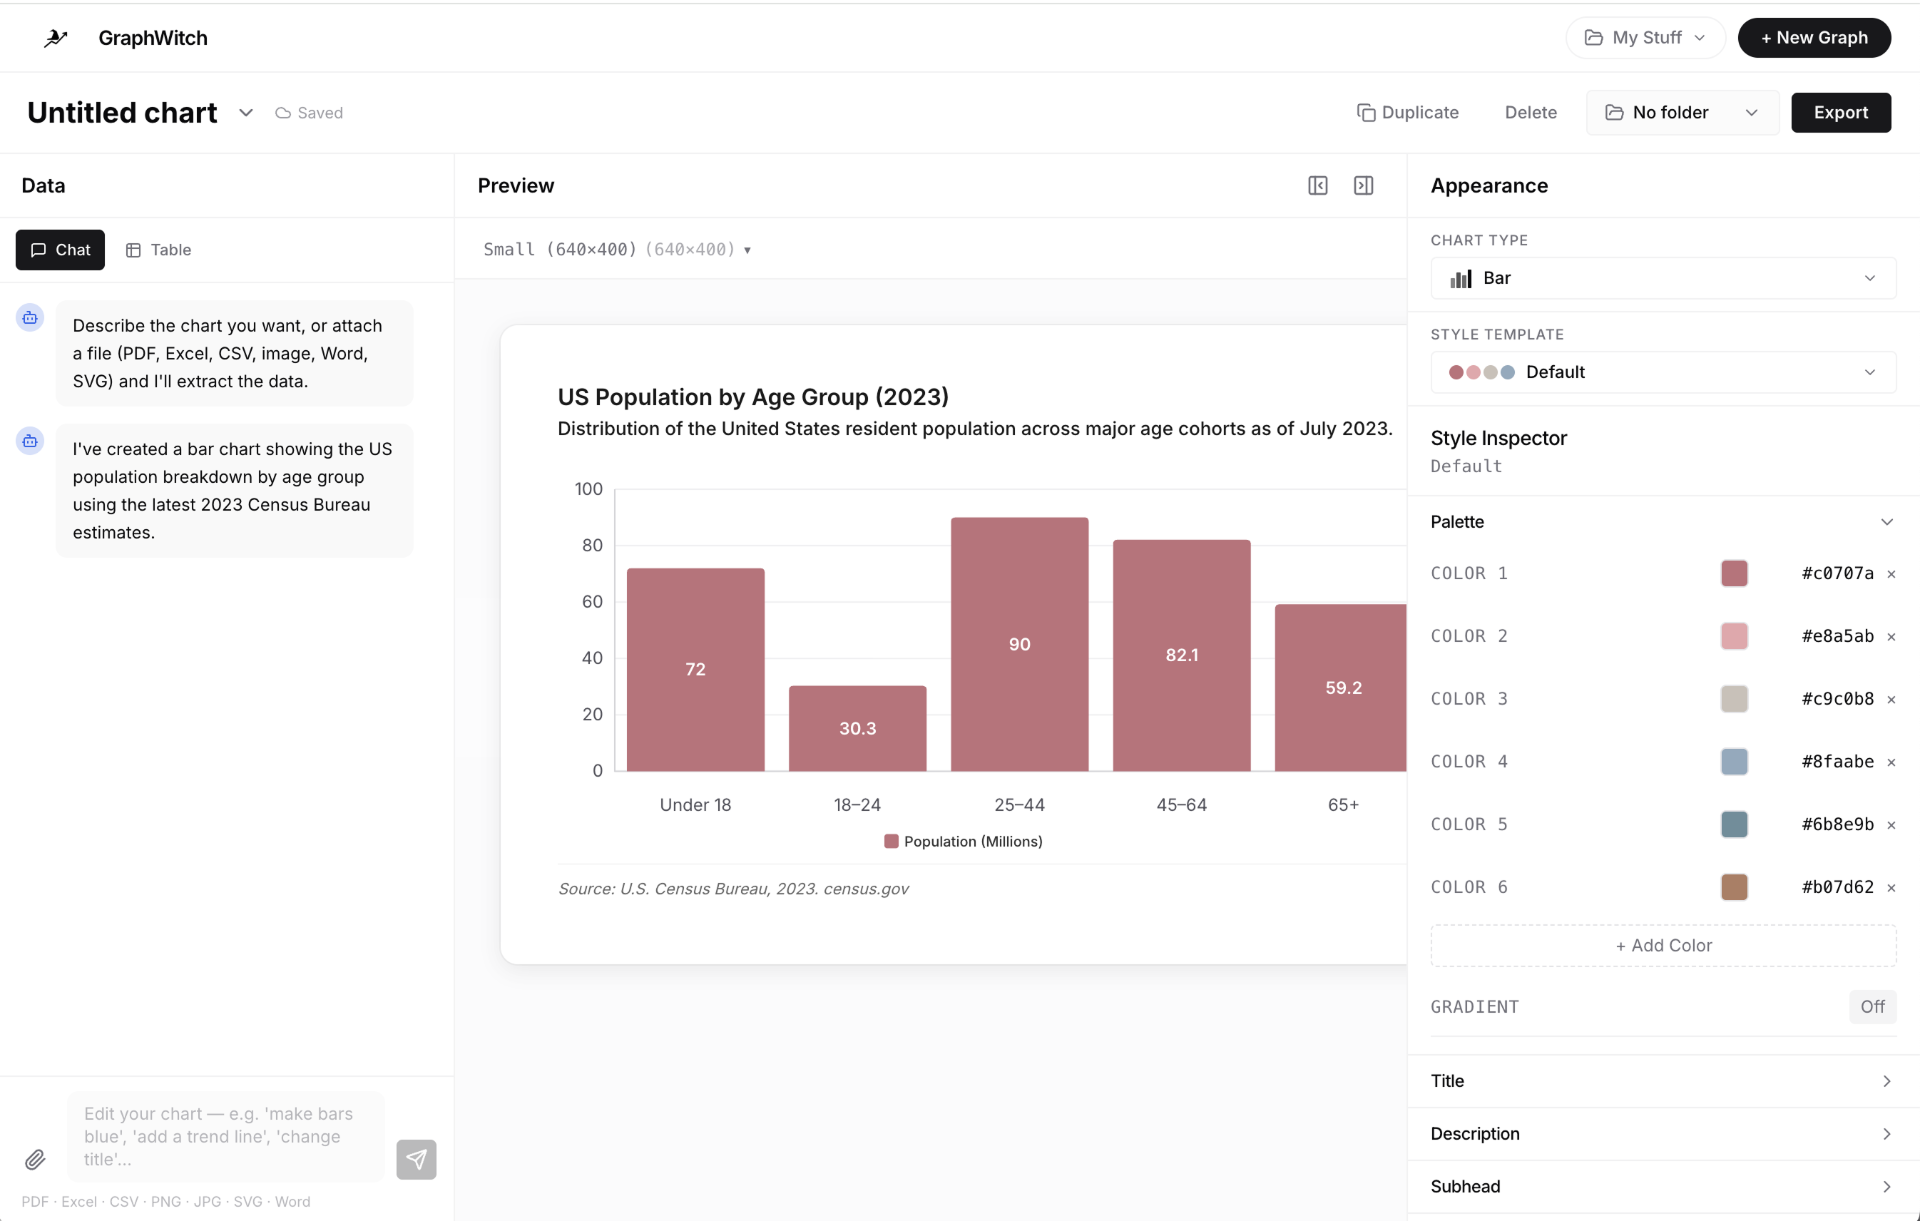
Task: Expand the Title section
Action: tap(1663, 1081)
